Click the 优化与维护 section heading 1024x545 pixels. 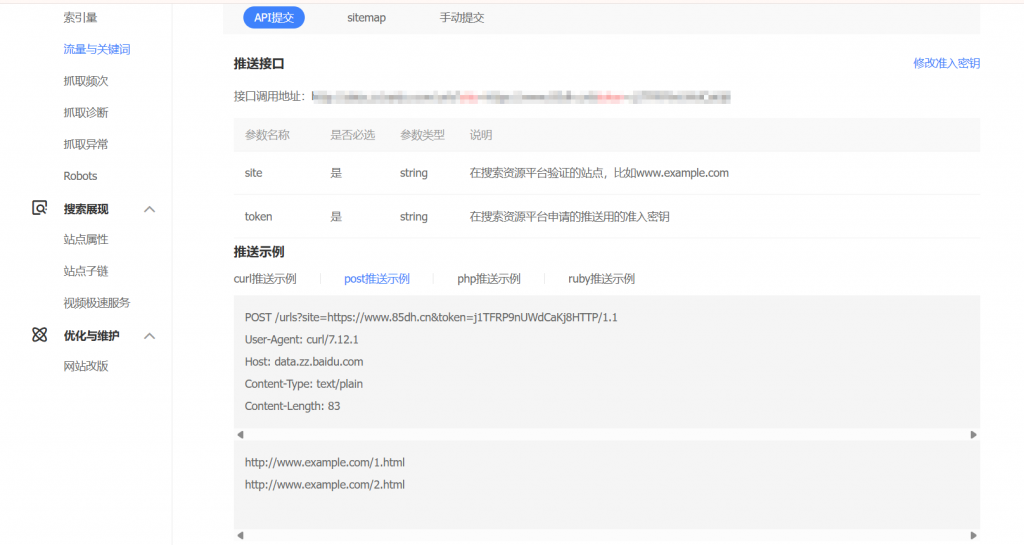point(91,335)
